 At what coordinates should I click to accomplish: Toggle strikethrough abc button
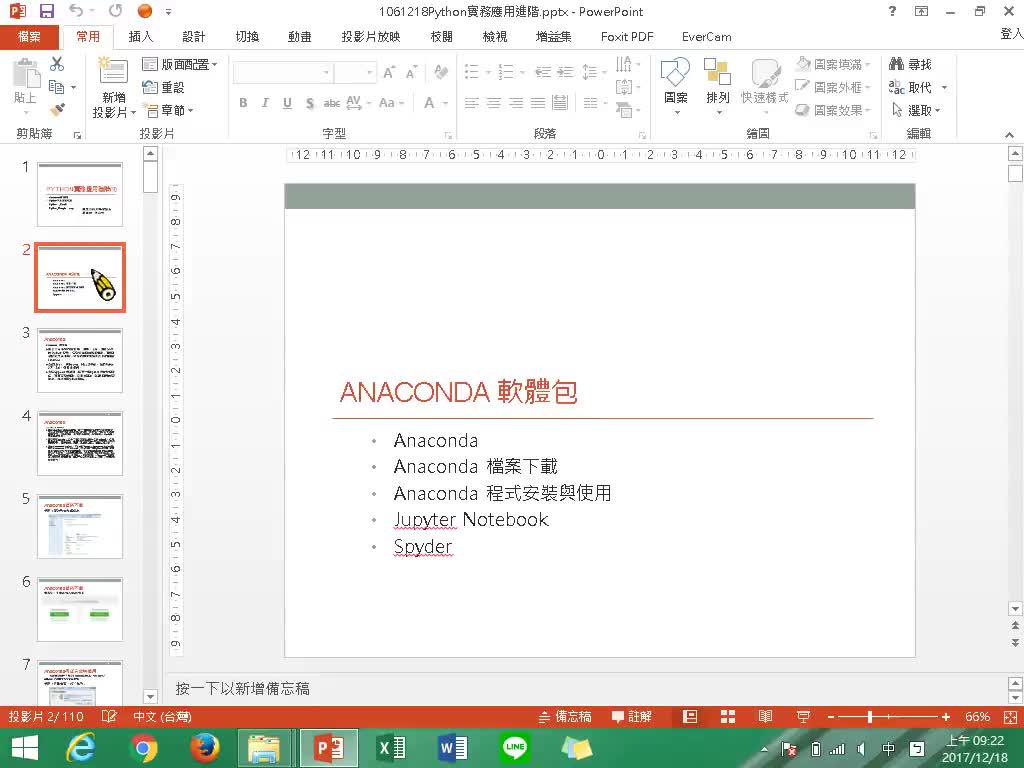coord(332,103)
